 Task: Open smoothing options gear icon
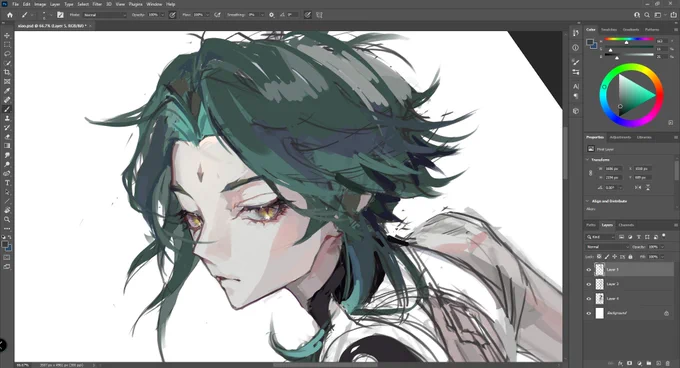coord(271,15)
